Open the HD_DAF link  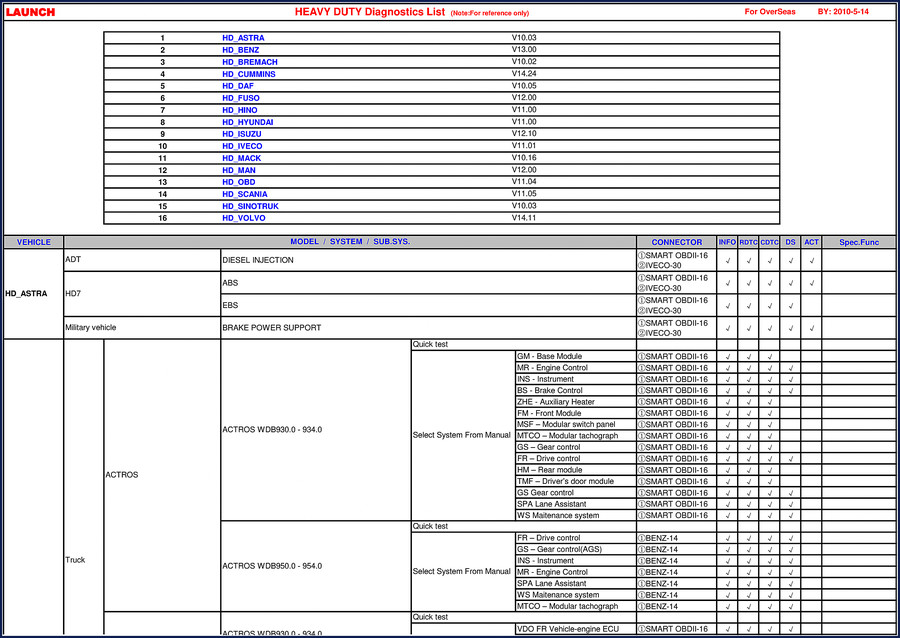pos(238,86)
